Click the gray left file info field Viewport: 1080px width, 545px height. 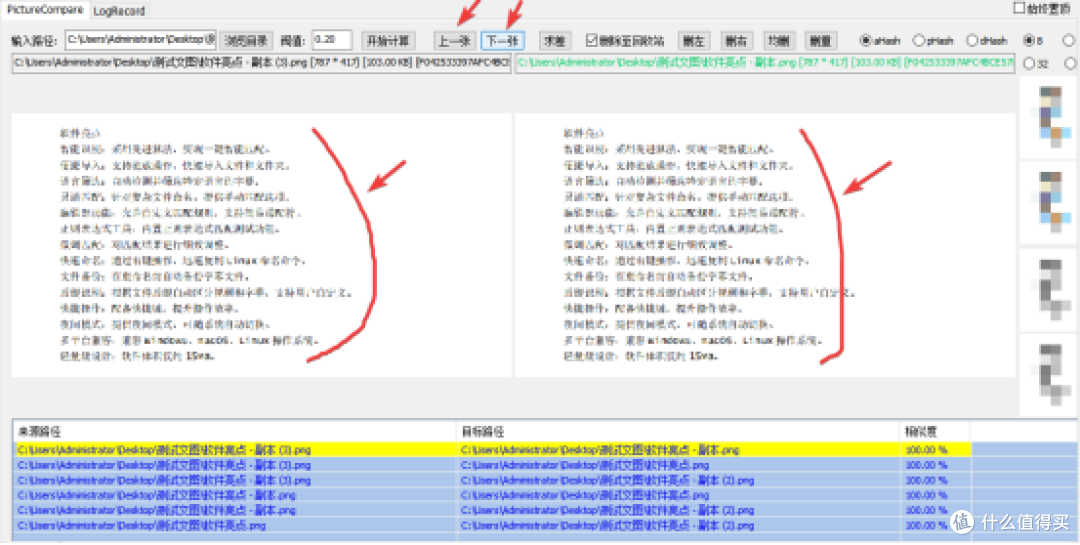click(x=261, y=63)
